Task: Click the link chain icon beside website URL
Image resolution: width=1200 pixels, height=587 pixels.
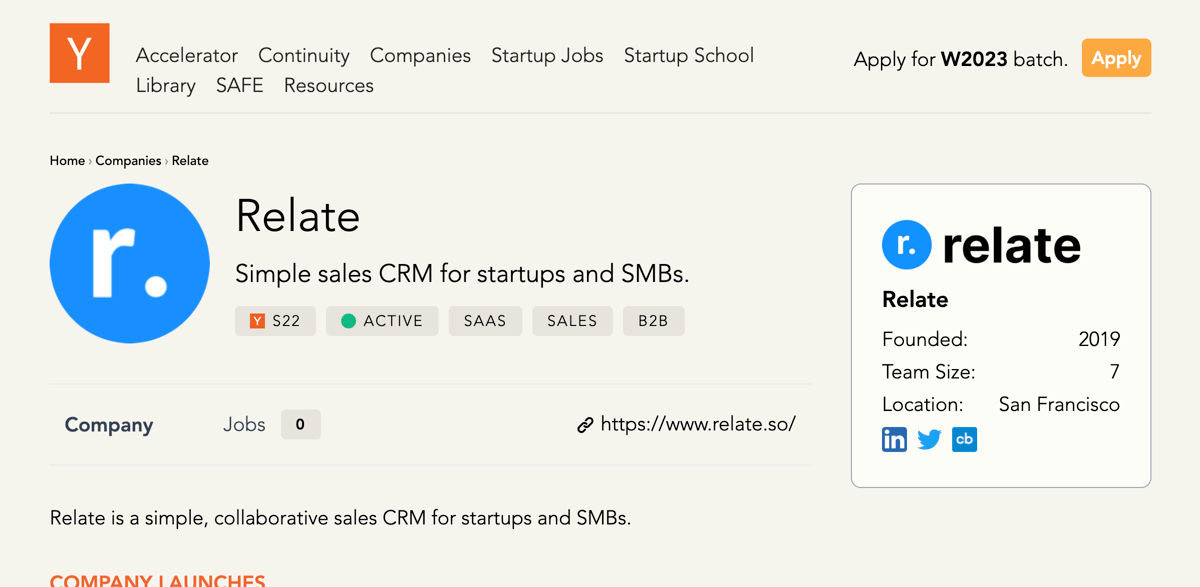Action: click(x=585, y=425)
